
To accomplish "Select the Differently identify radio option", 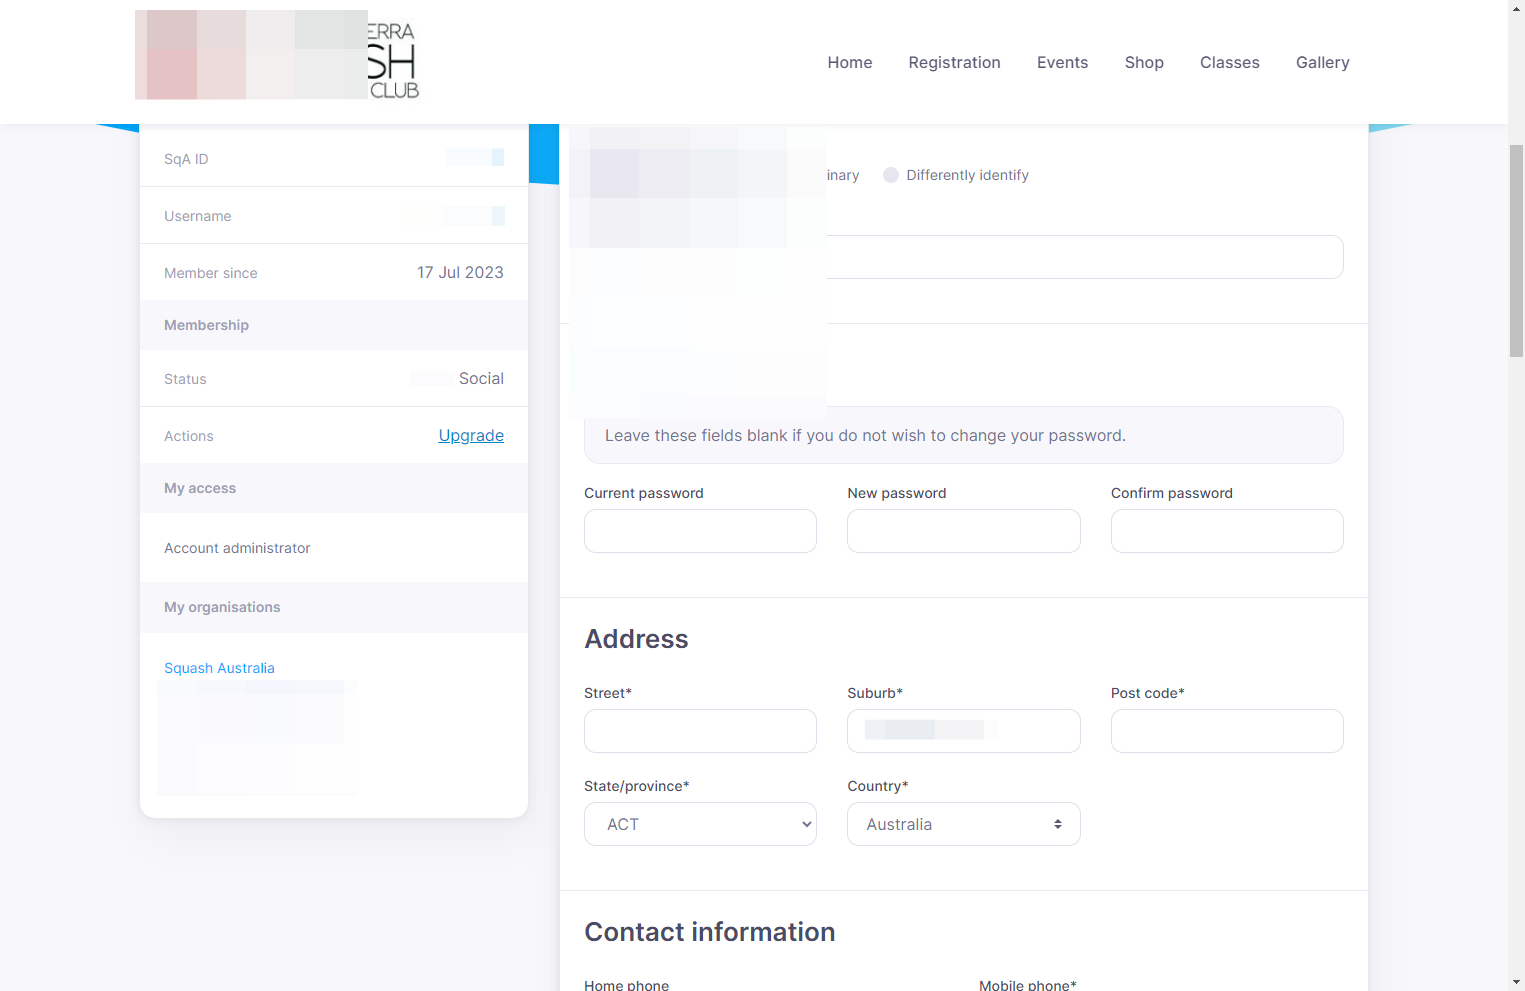I will pyautogui.click(x=891, y=175).
